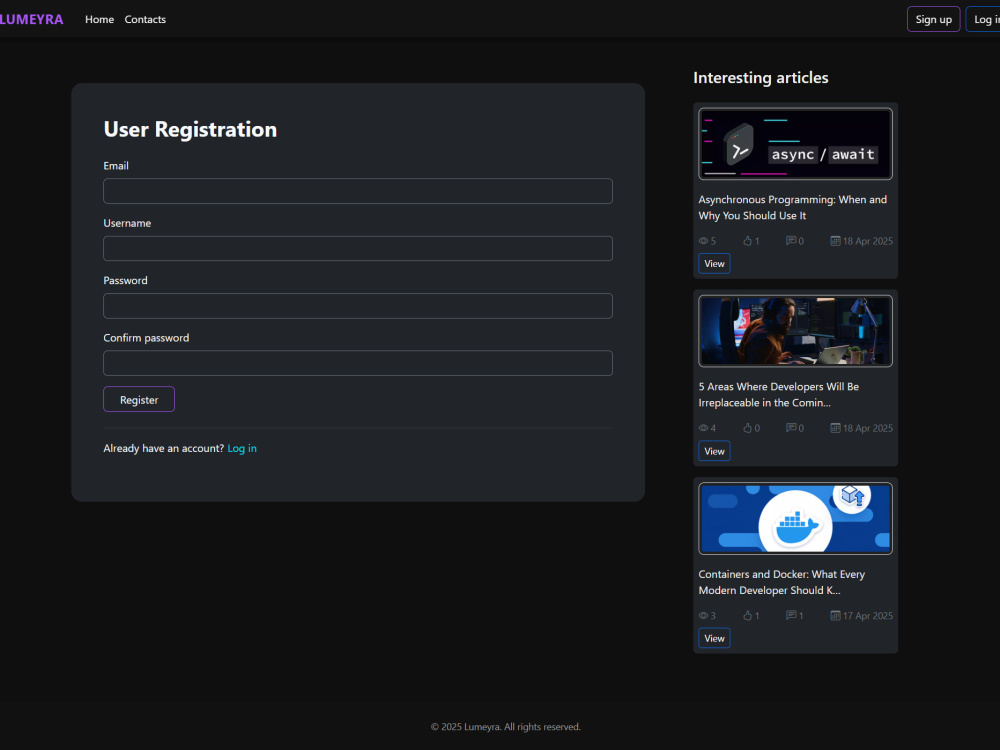The image size is (1000, 750).
Task: Click the Confirm password field label
Action: [146, 338]
